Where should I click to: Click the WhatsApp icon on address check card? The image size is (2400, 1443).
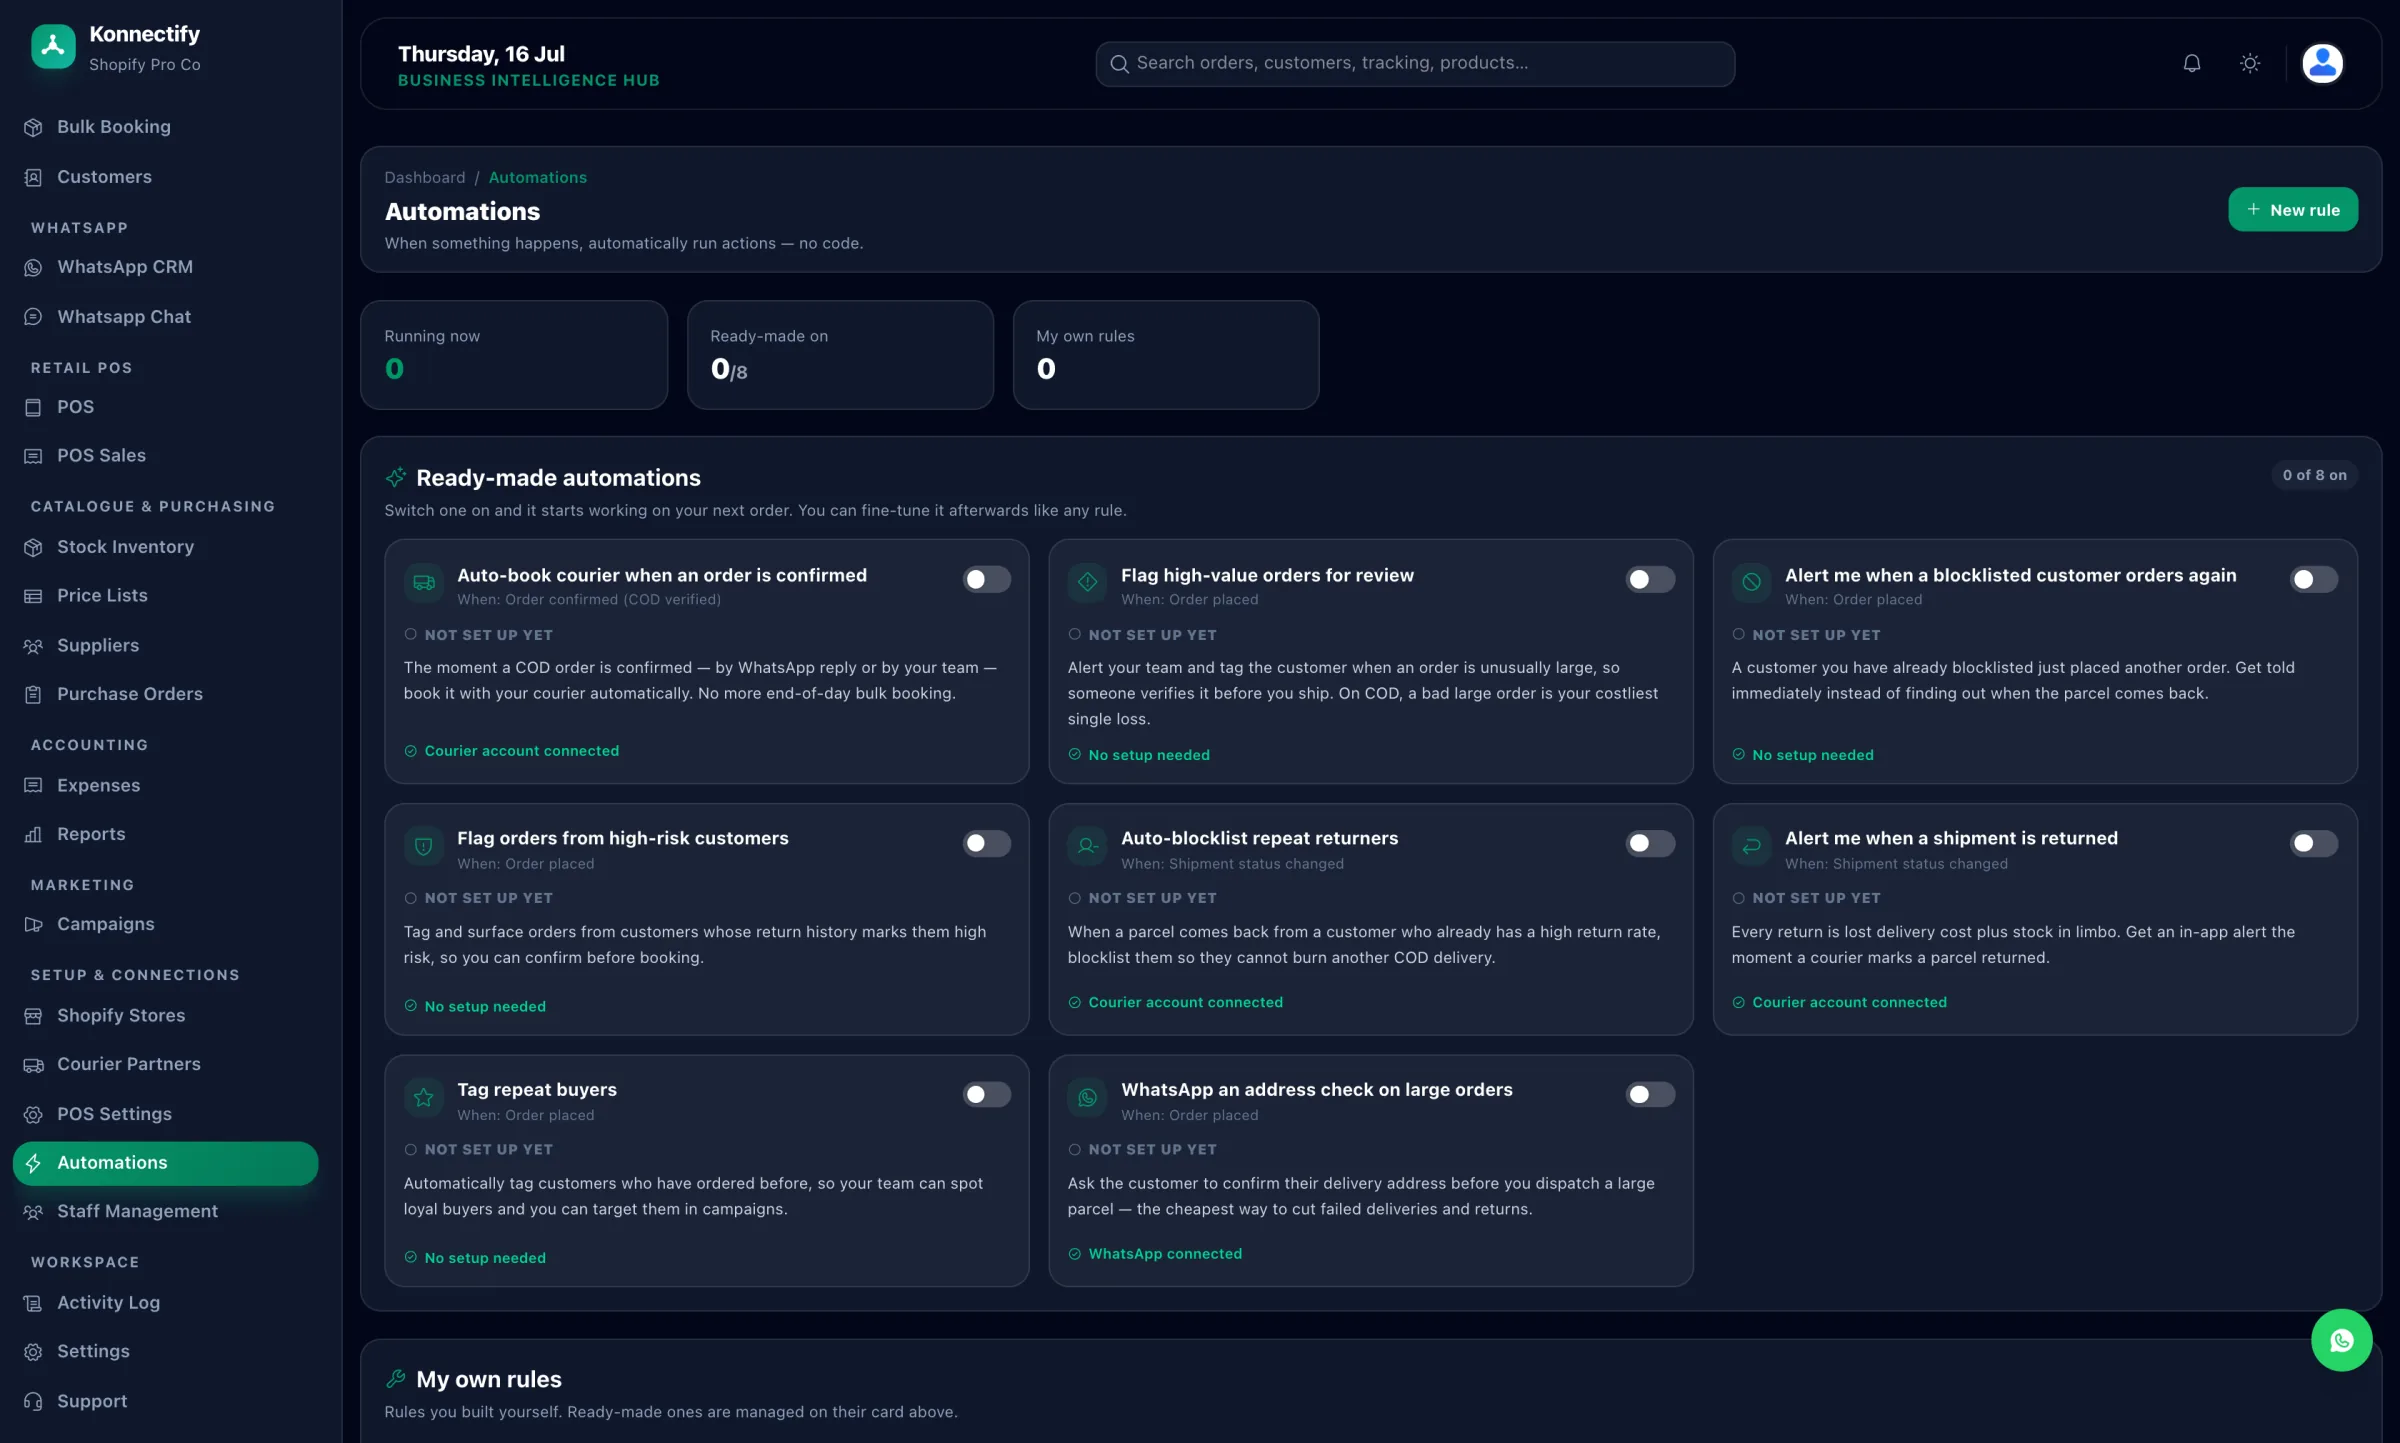(1087, 1098)
